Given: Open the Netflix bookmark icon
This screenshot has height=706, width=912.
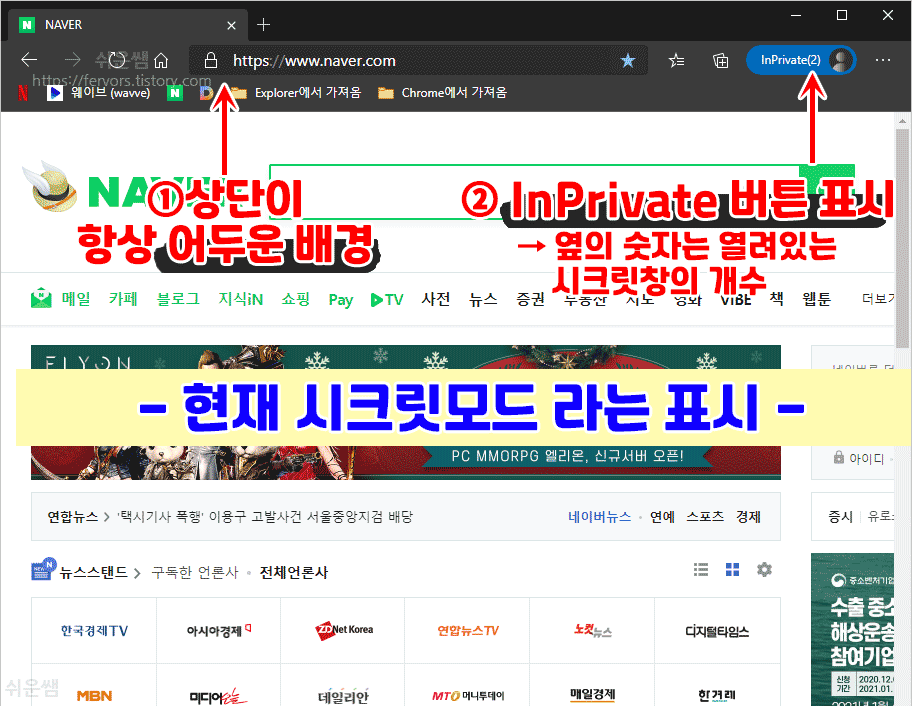Looking at the screenshot, I should pos(23,93).
